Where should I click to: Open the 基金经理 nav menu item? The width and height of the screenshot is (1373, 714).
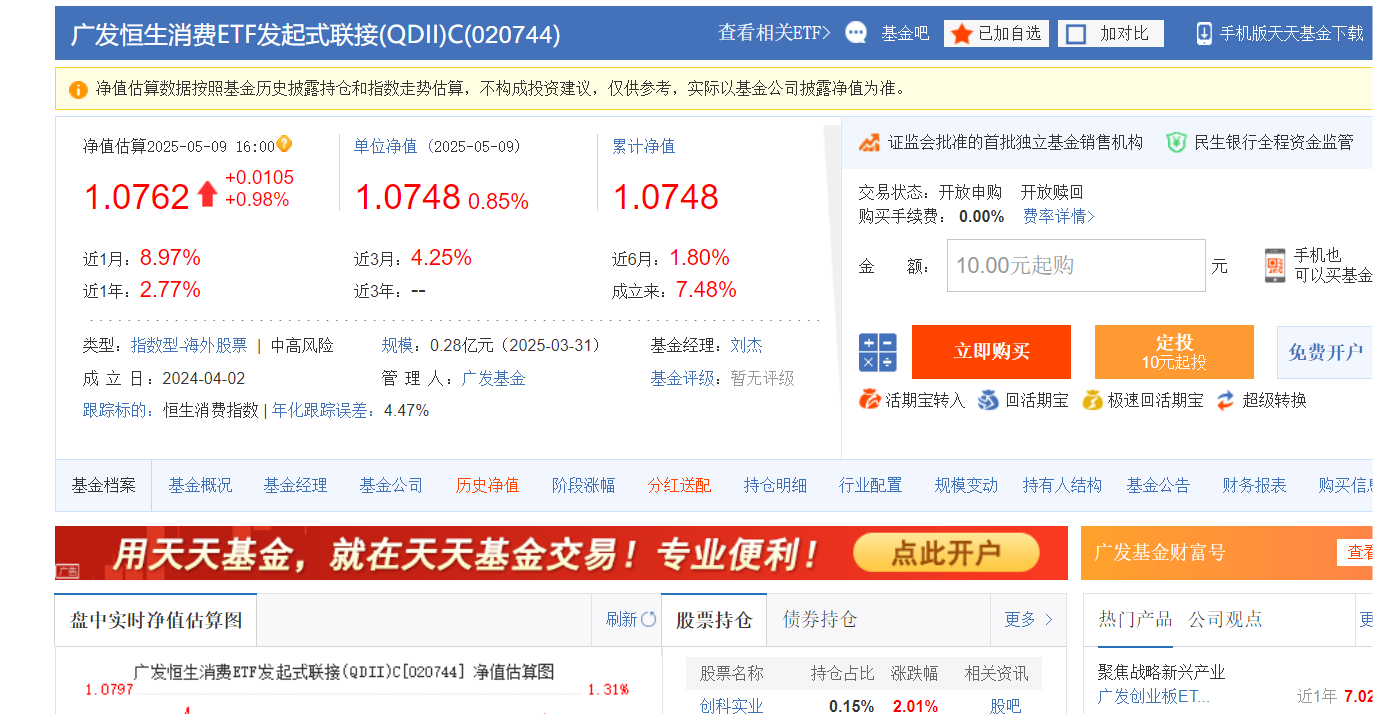(296, 486)
